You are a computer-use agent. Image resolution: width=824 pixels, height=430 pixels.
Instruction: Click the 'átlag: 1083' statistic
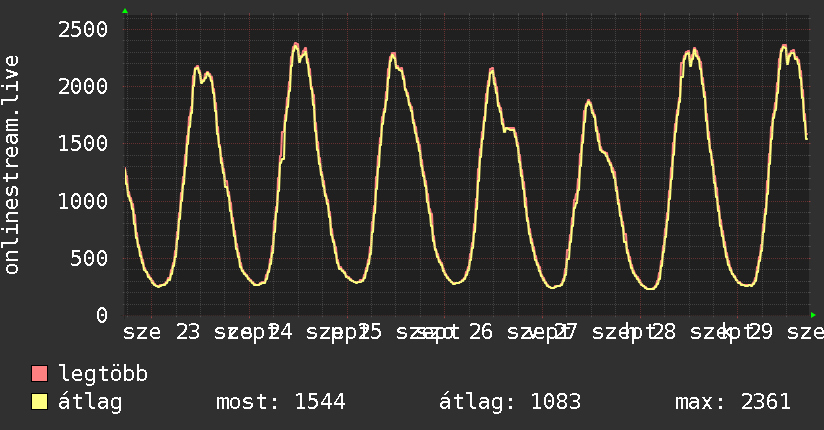[x=510, y=402]
